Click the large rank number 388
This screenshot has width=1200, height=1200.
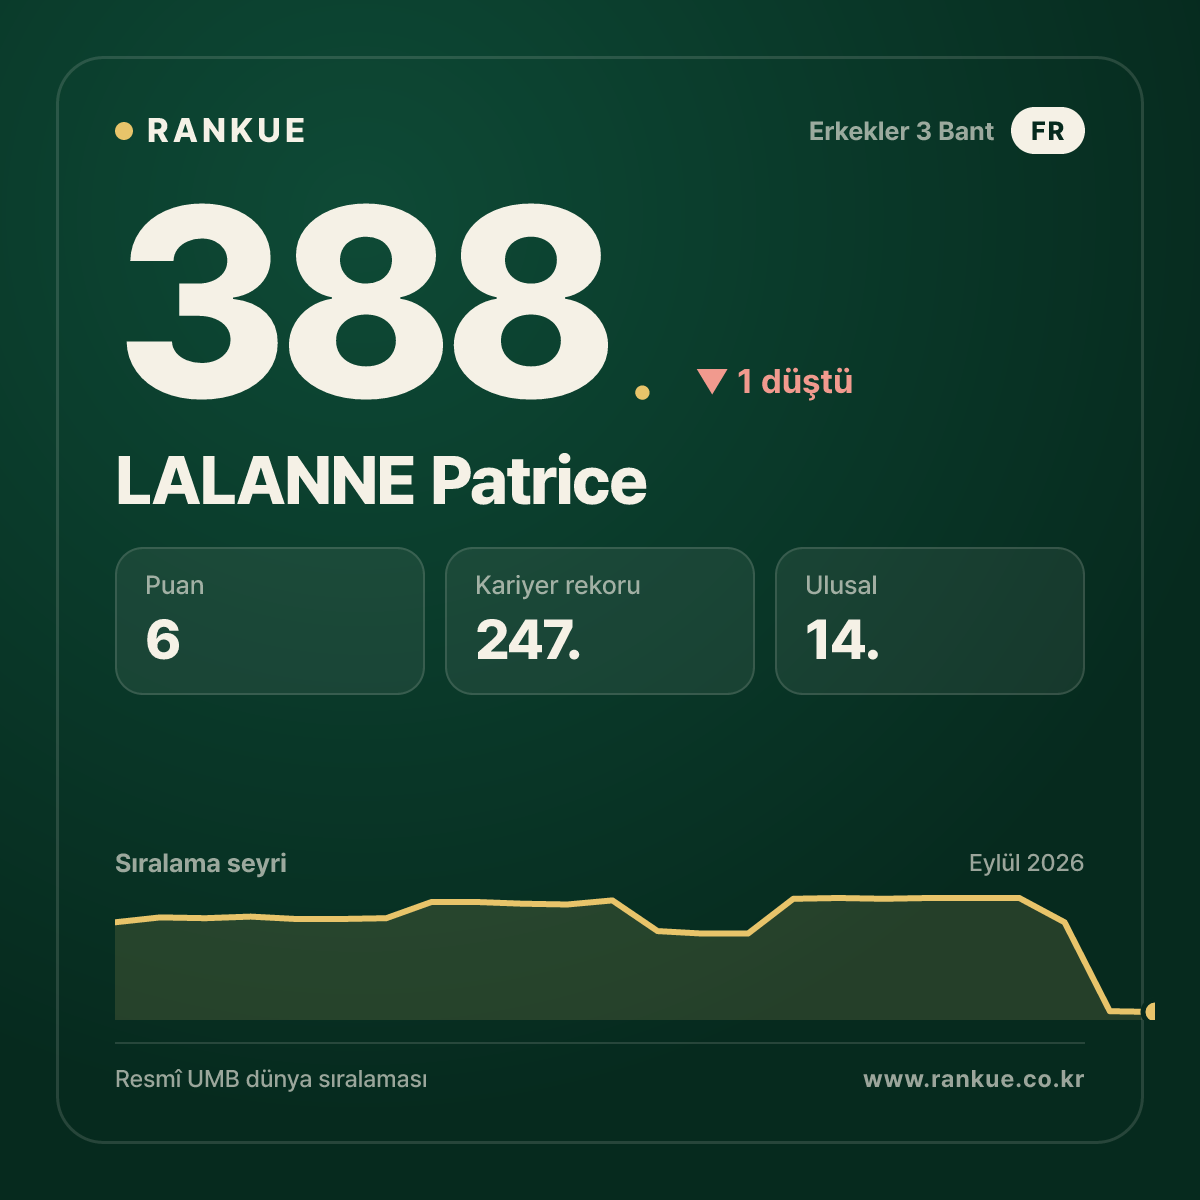pyautogui.click(x=367, y=300)
